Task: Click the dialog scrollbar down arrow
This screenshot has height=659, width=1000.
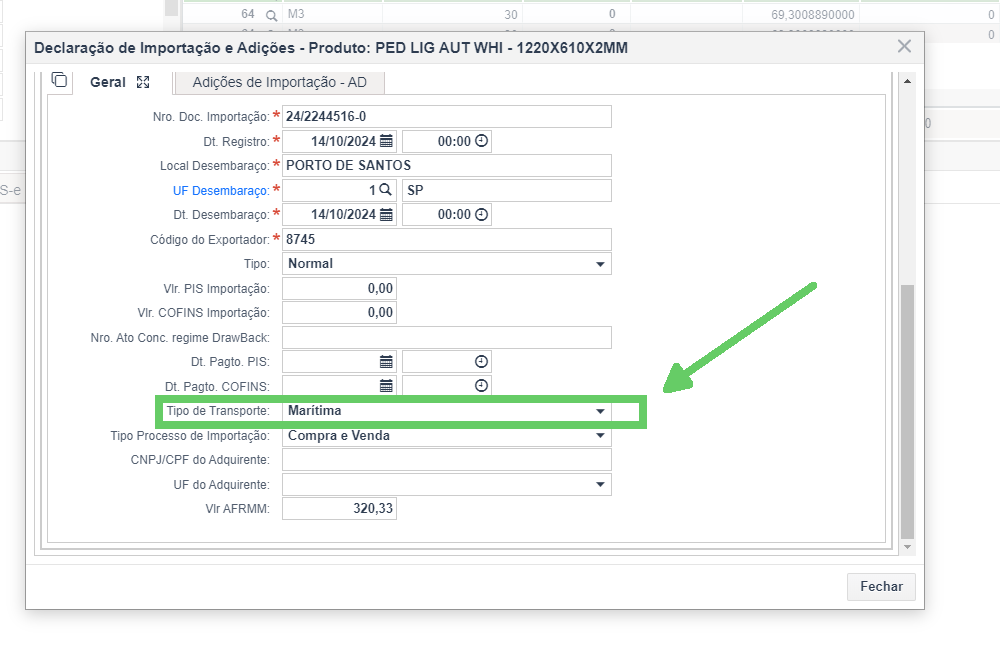Action: pyautogui.click(x=907, y=547)
